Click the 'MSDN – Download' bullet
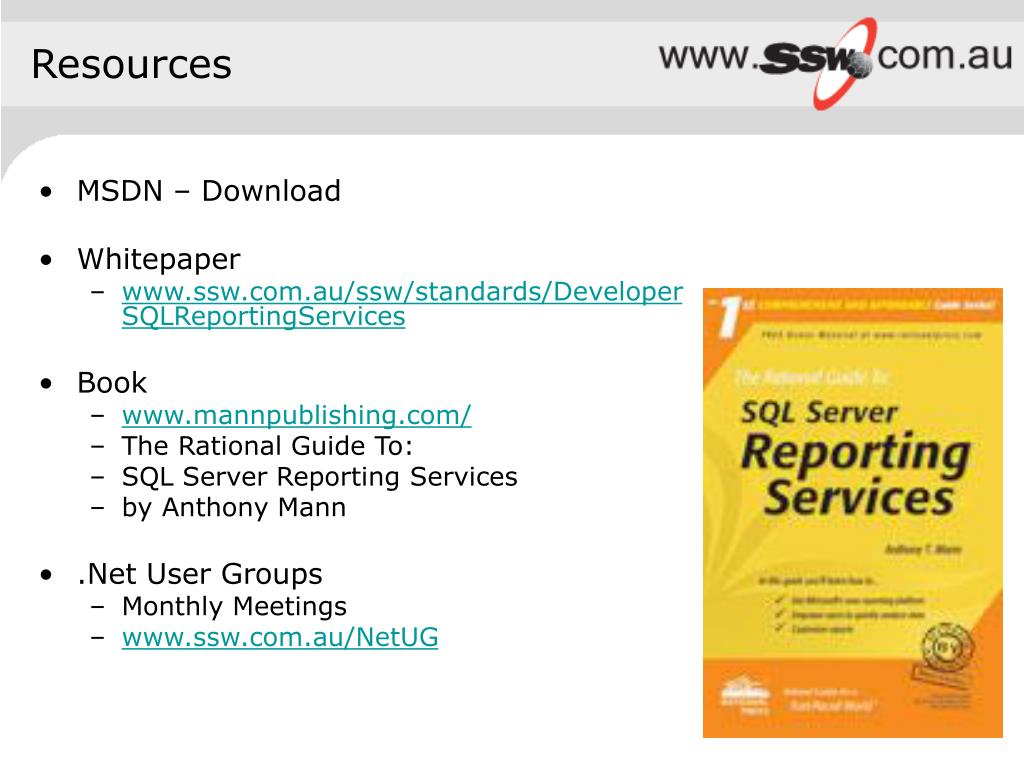This screenshot has width=1024, height=768. [x=208, y=191]
